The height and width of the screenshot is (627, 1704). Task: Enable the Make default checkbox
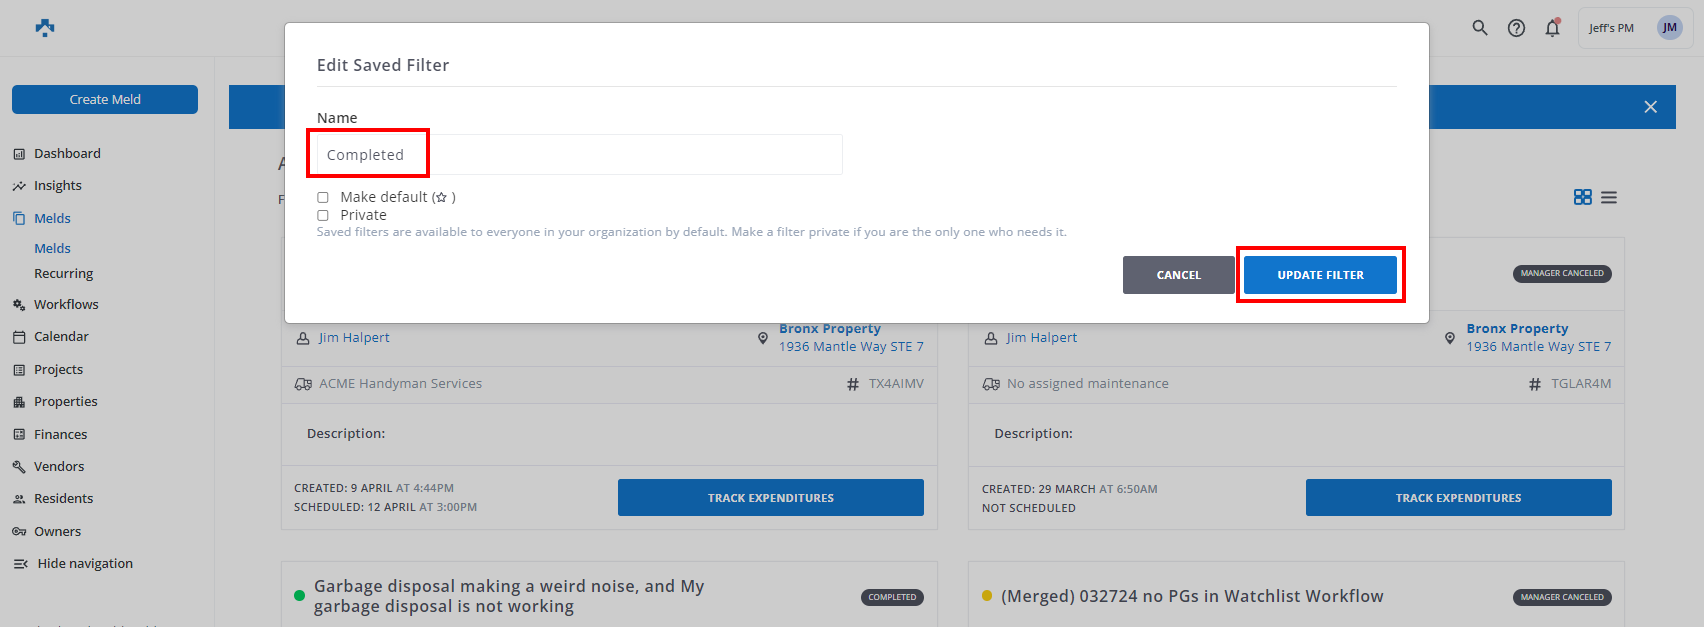point(323,197)
